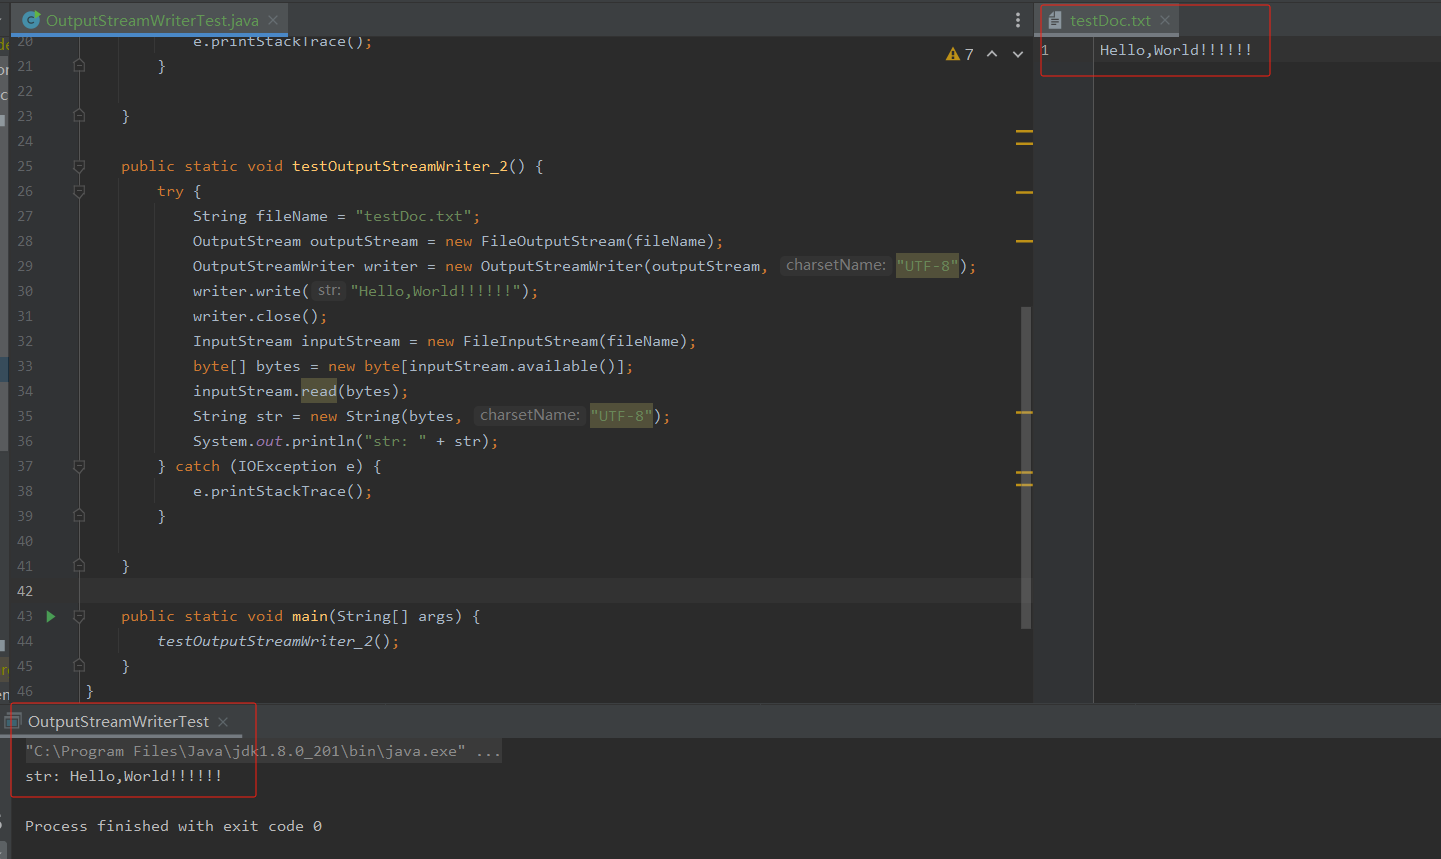Click warning stripe mark beside line 35

click(1024, 412)
